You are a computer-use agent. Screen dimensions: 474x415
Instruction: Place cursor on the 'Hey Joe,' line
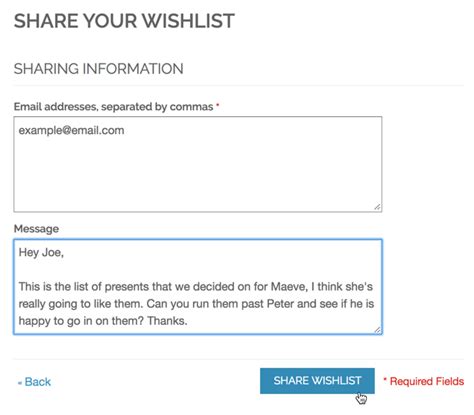click(41, 252)
